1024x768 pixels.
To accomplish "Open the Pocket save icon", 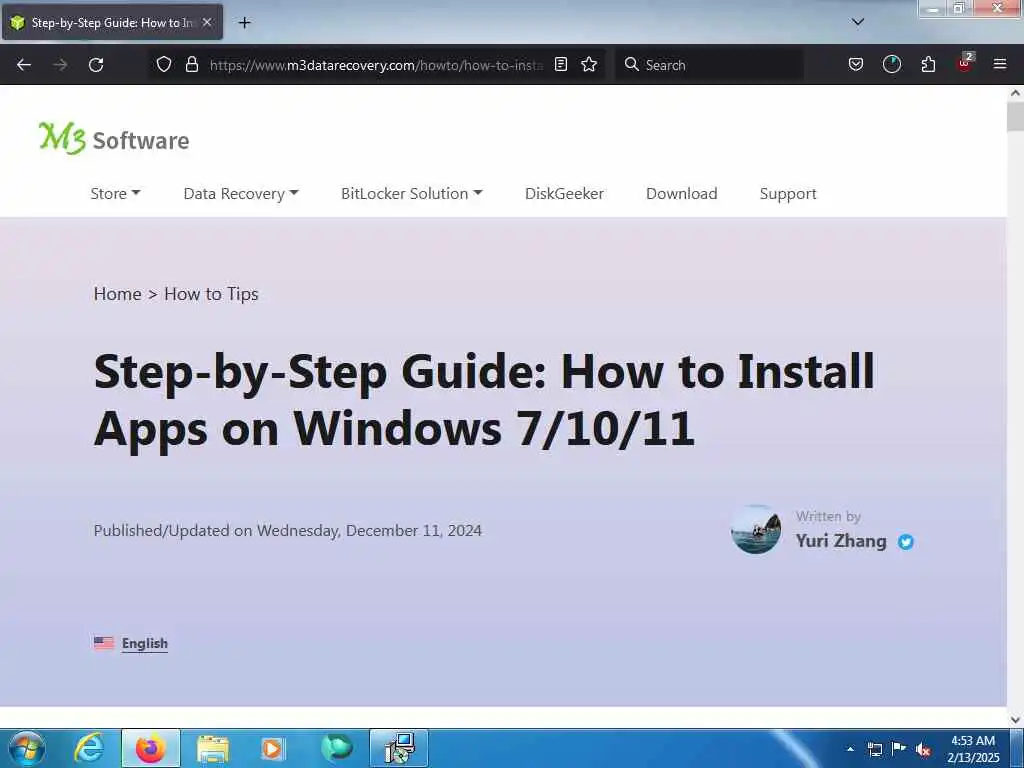I will click(856, 65).
